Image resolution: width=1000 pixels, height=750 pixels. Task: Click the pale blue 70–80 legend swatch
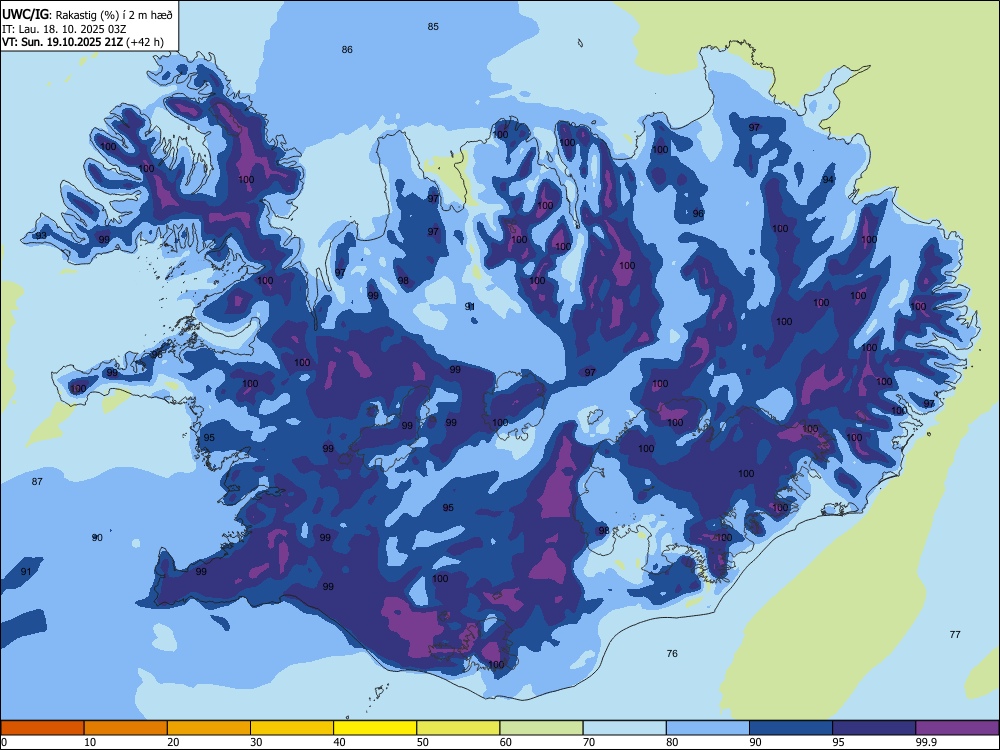[x=624, y=728]
